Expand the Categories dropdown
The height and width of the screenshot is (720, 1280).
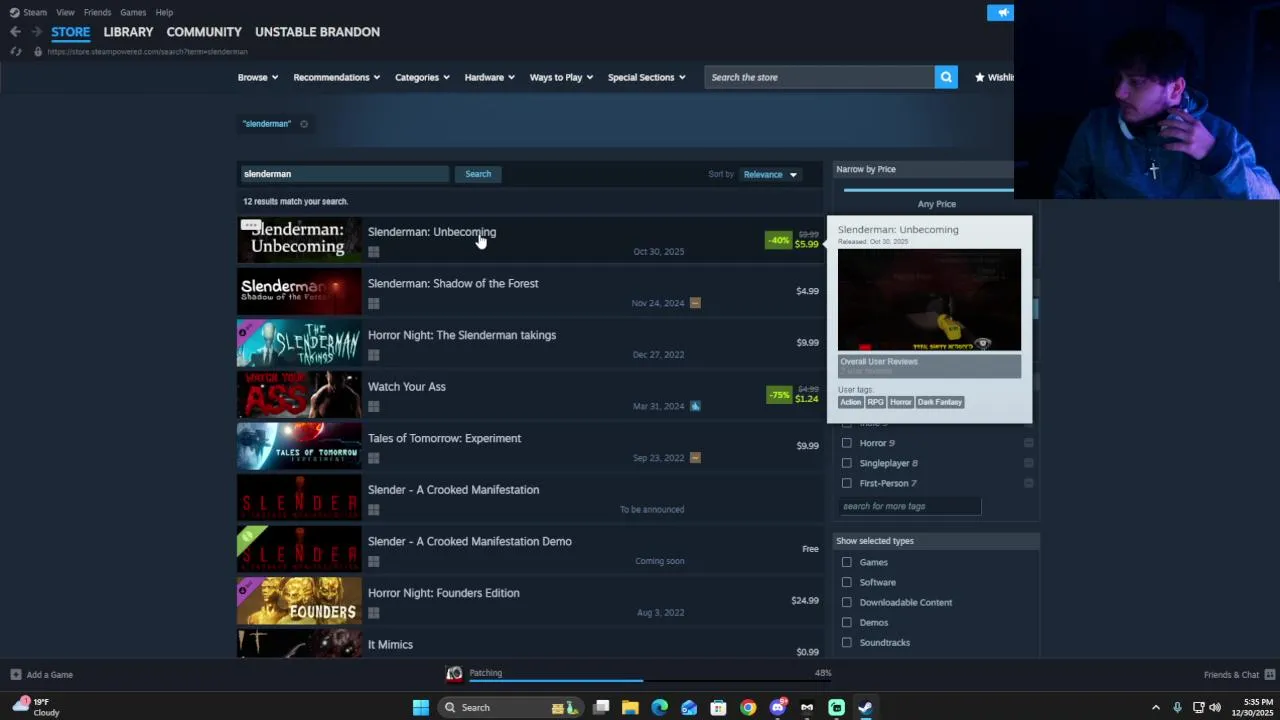pyautogui.click(x=422, y=77)
